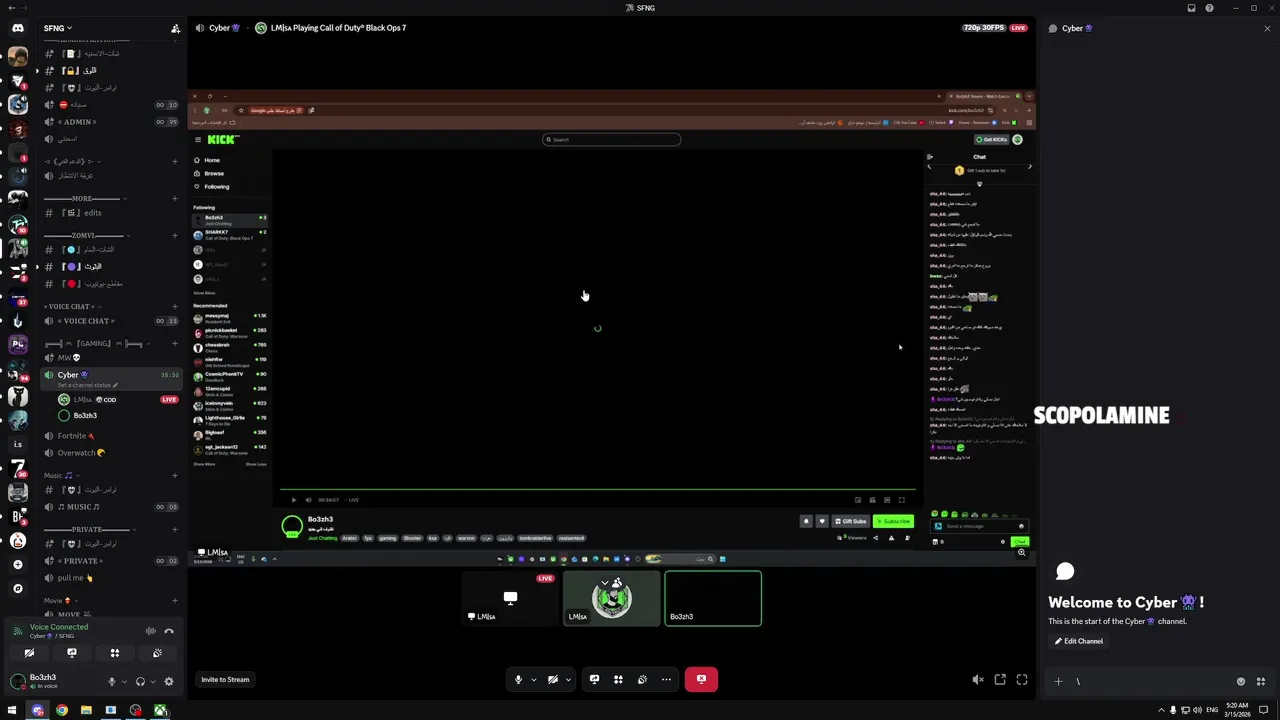Screen dimensions: 1280x720
Task: Click Invite to Stream button
Action: click(x=225, y=680)
